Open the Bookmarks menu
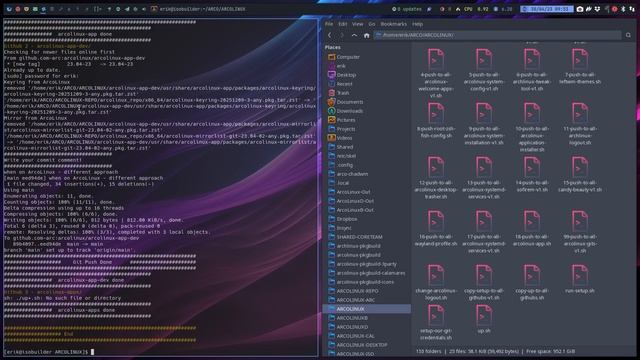Image resolution: width=640 pixels, height=360 pixels. (393, 24)
